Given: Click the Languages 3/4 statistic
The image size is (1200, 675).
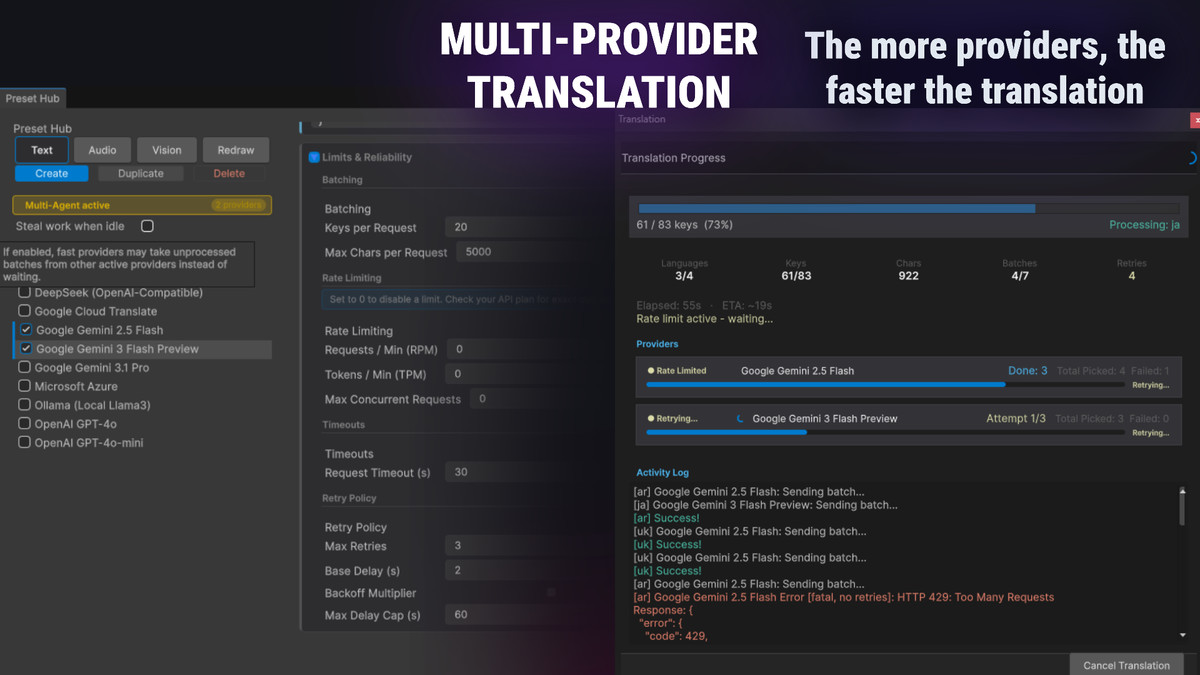Looking at the screenshot, I should click(684, 270).
